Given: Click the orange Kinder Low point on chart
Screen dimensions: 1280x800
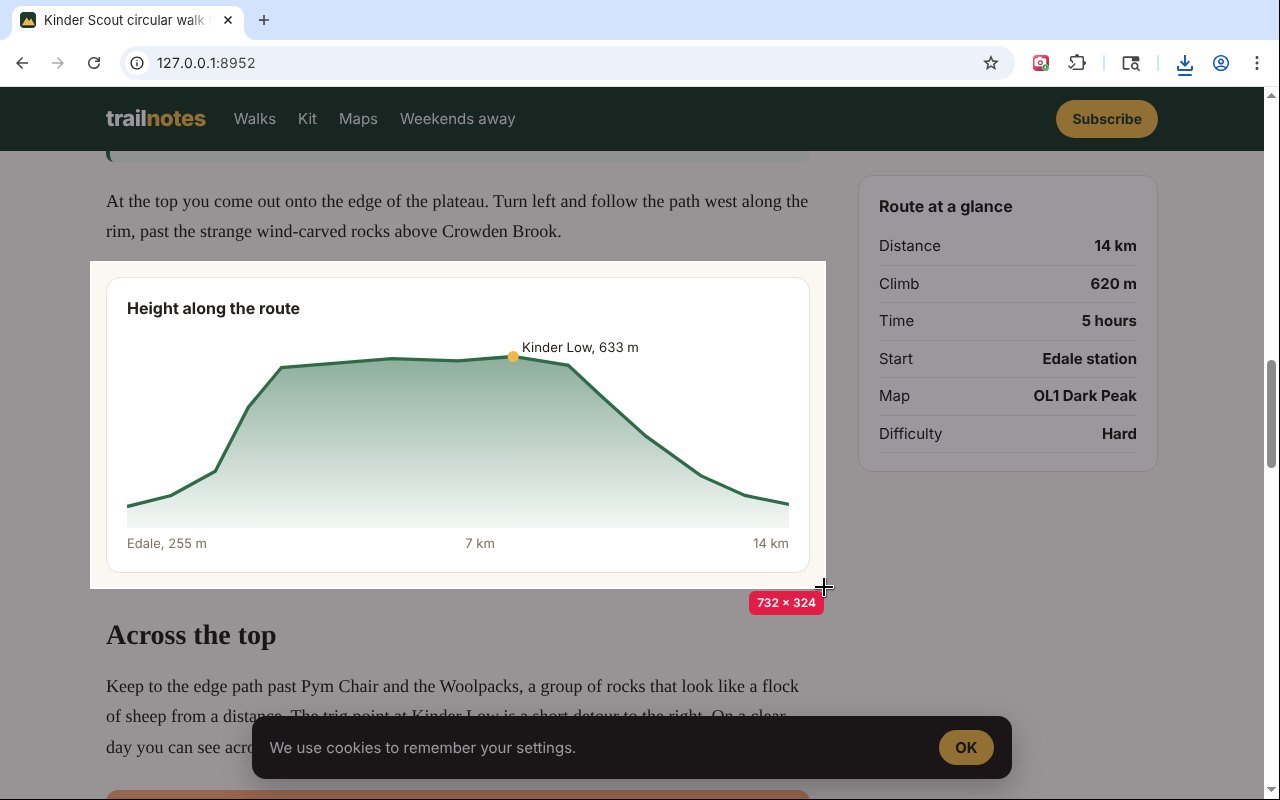Looking at the screenshot, I should (513, 357).
